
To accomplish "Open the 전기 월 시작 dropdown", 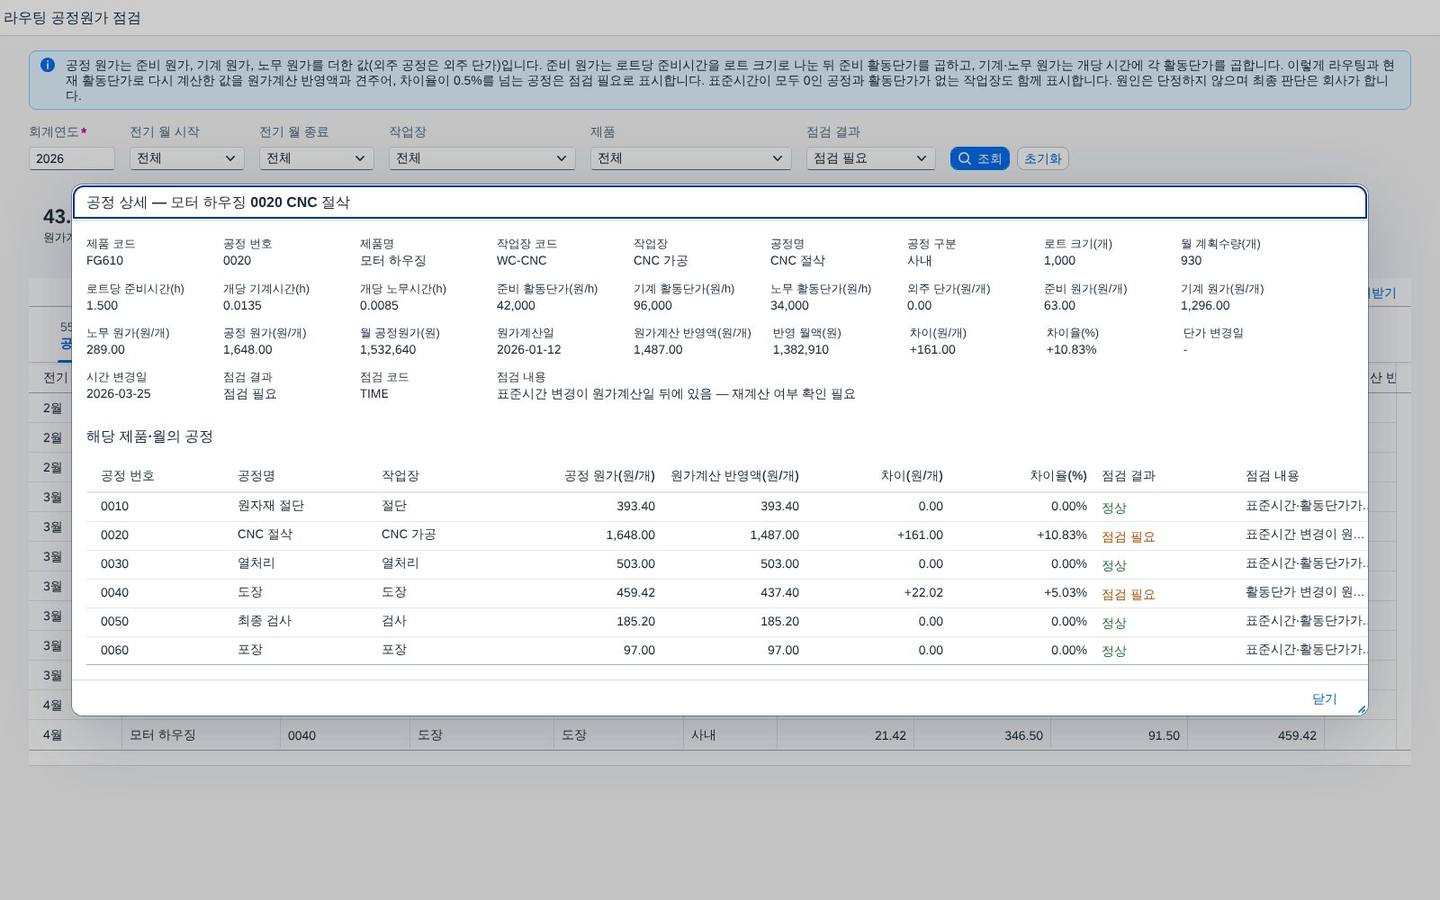I will tap(187, 158).
